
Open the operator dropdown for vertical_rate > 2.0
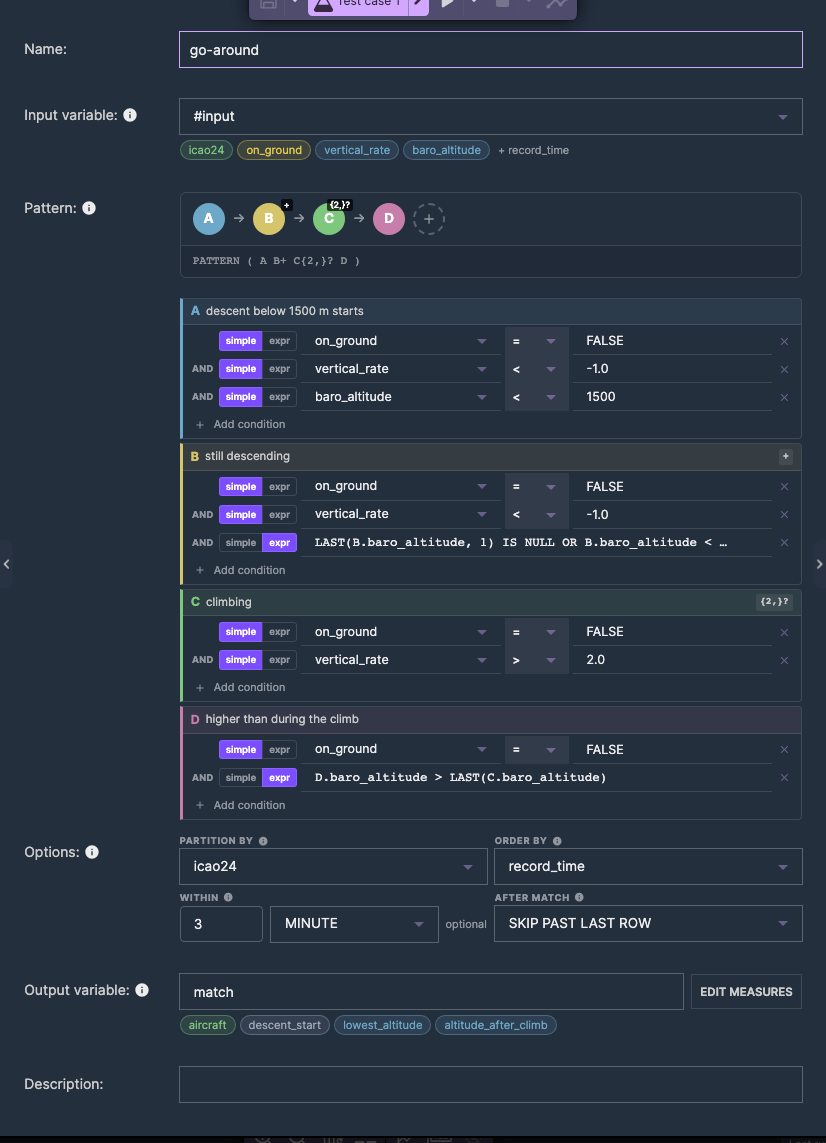(536, 660)
